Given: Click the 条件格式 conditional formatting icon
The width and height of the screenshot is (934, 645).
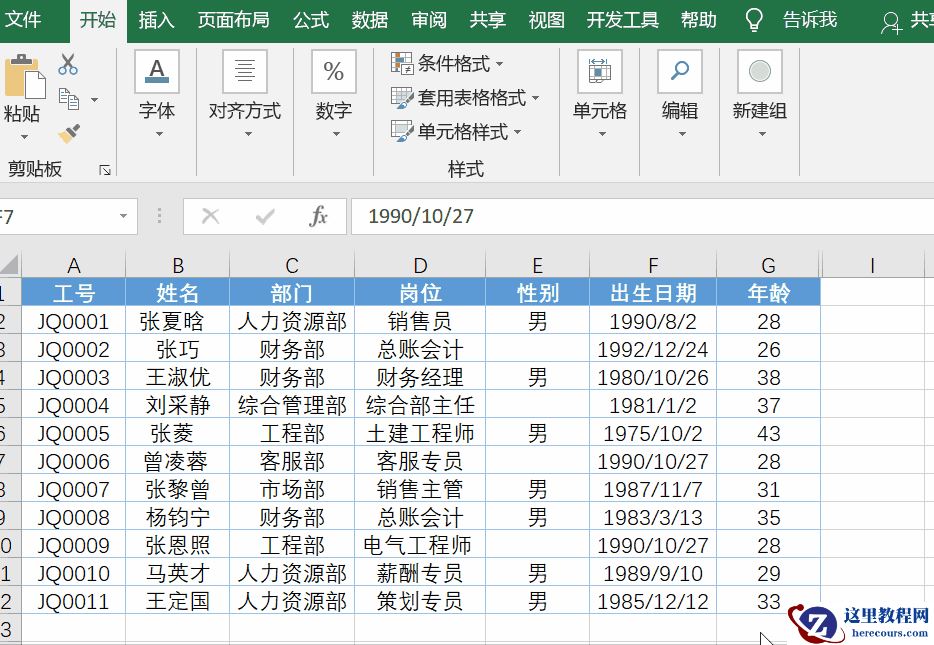Looking at the screenshot, I should tap(402, 63).
